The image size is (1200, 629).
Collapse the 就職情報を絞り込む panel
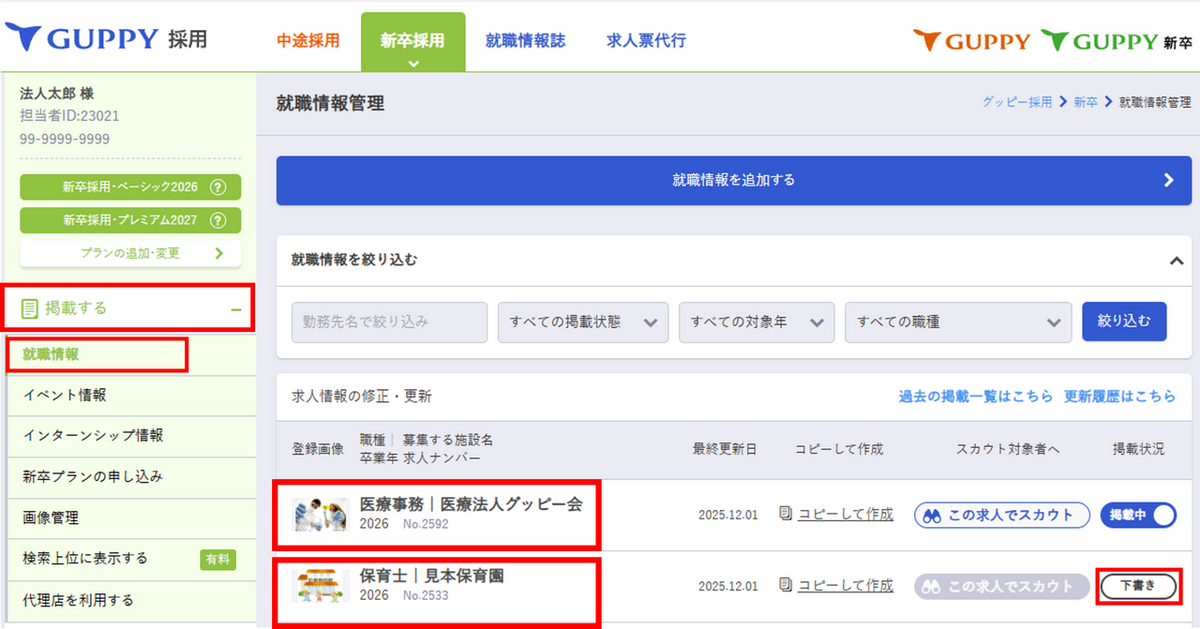pyautogui.click(x=1175, y=260)
